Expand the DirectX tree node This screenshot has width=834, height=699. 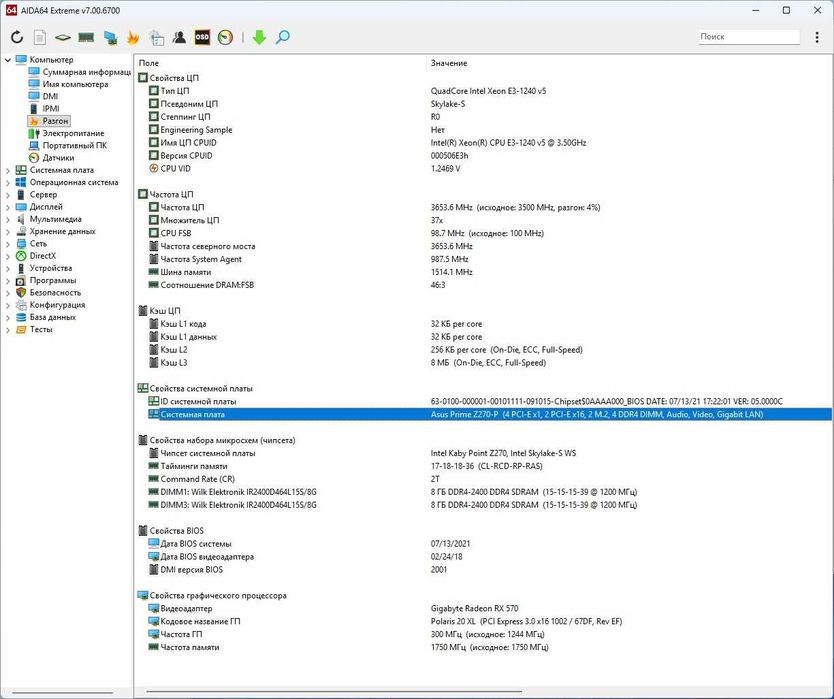9,256
